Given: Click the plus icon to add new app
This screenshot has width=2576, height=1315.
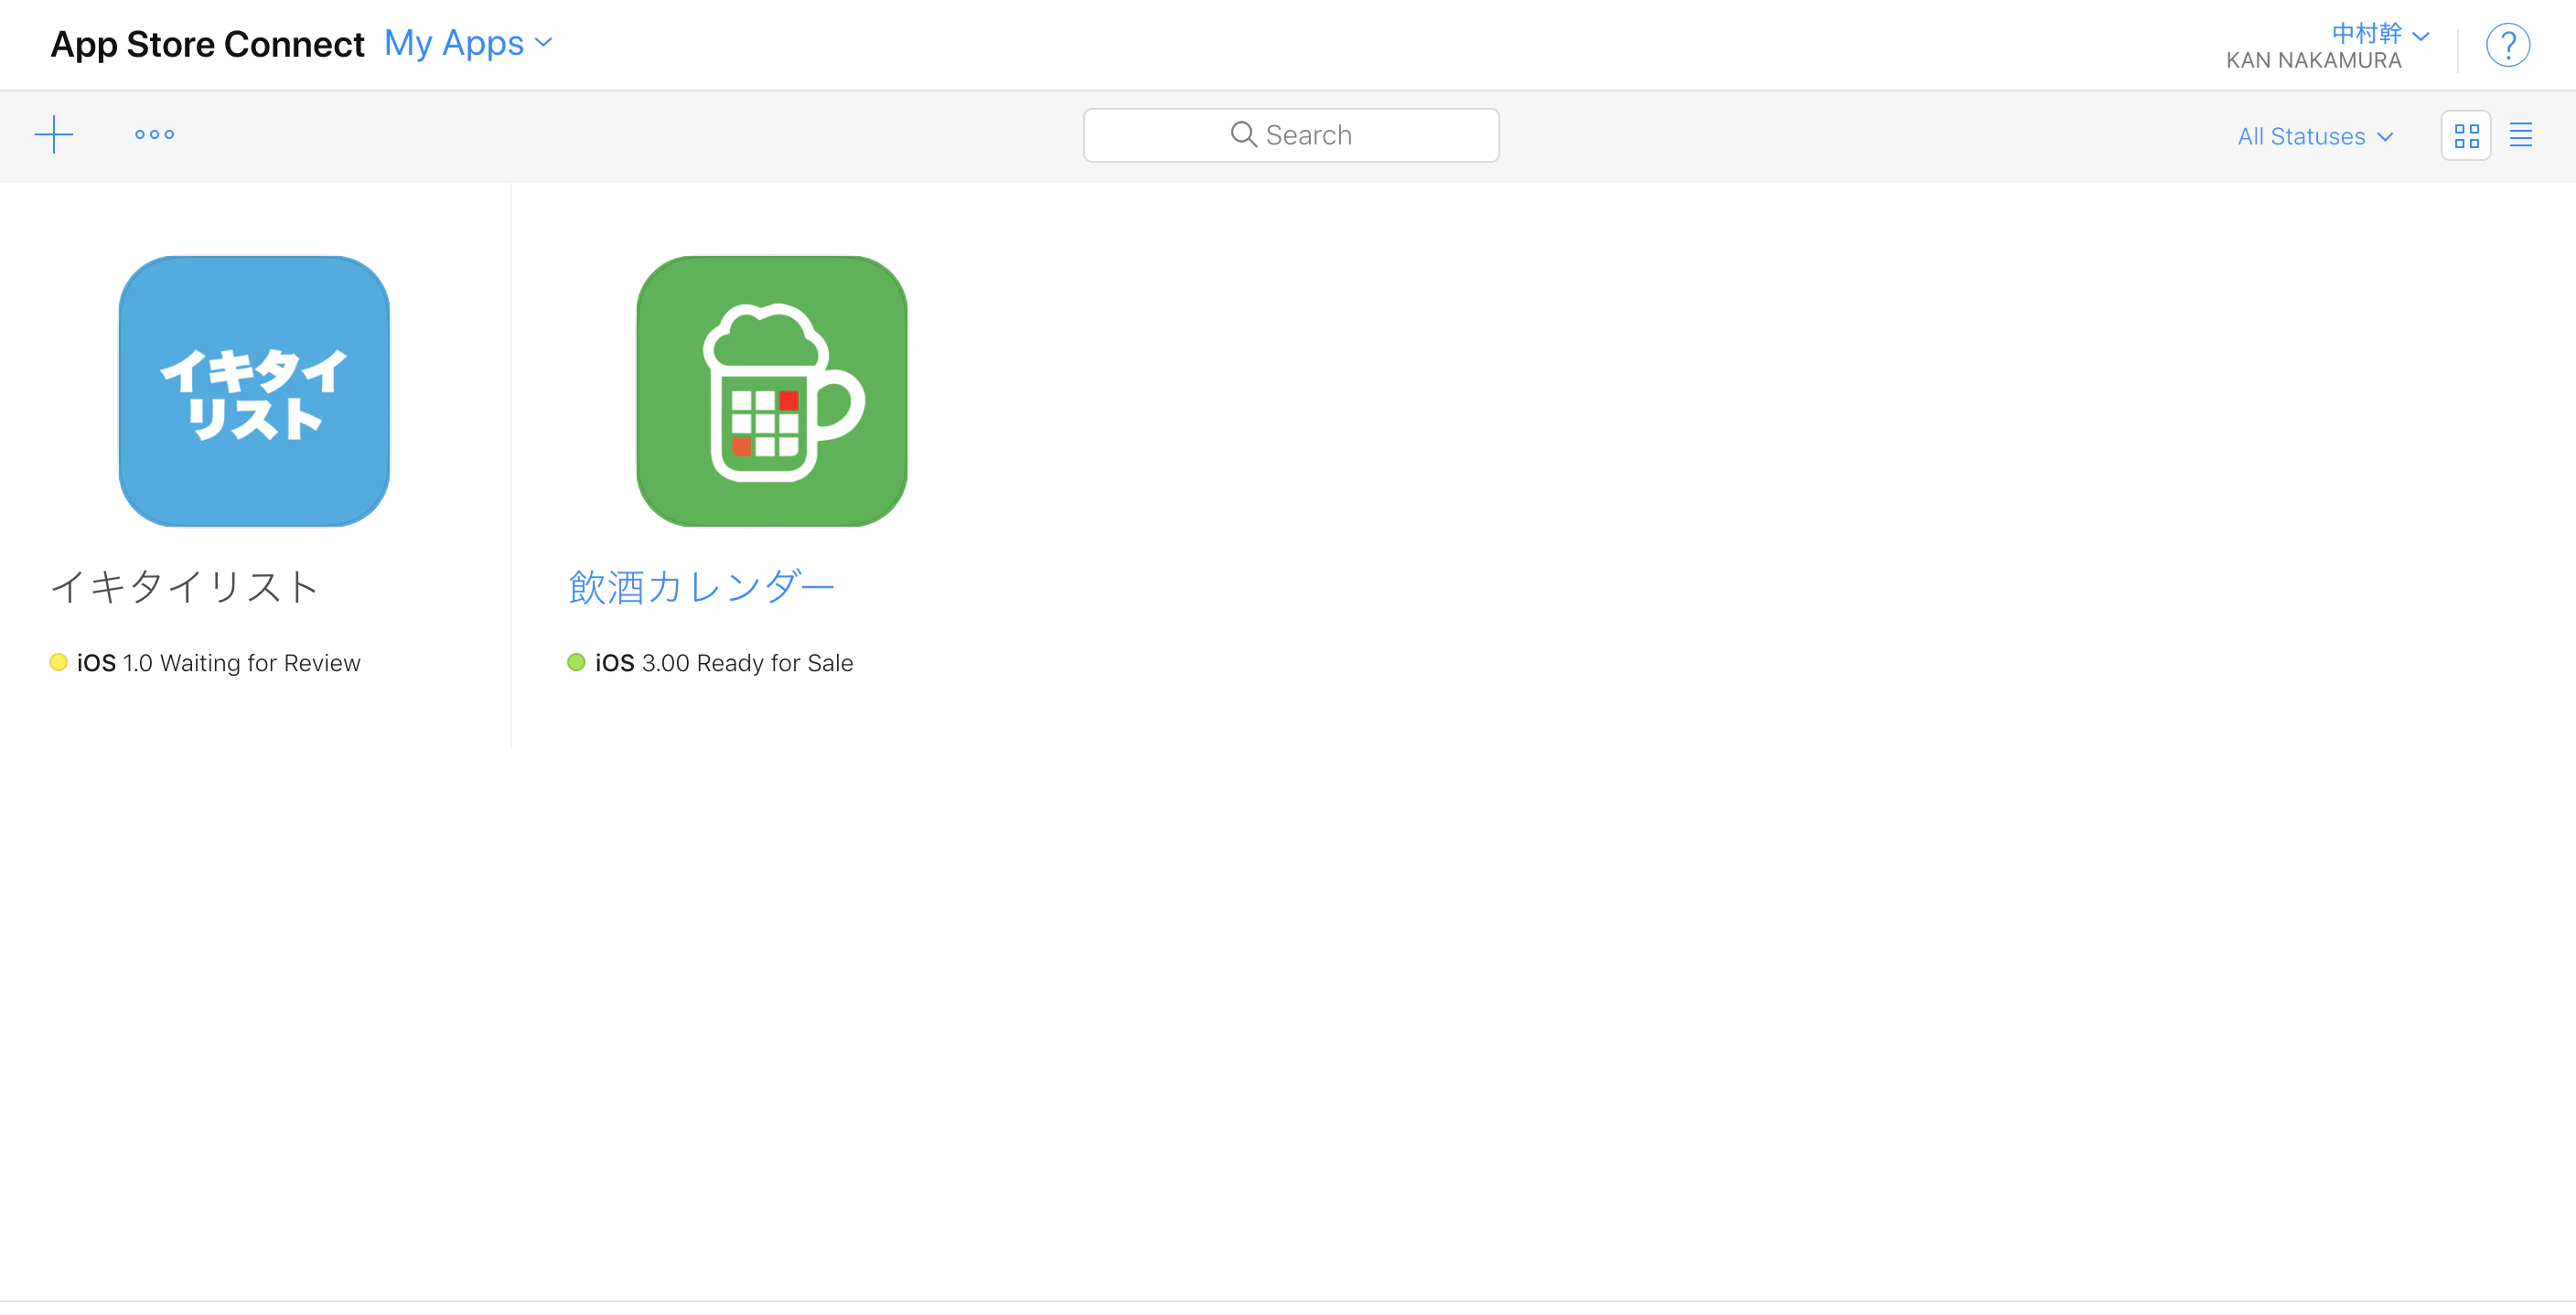Looking at the screenshot, I should (54, 134).
